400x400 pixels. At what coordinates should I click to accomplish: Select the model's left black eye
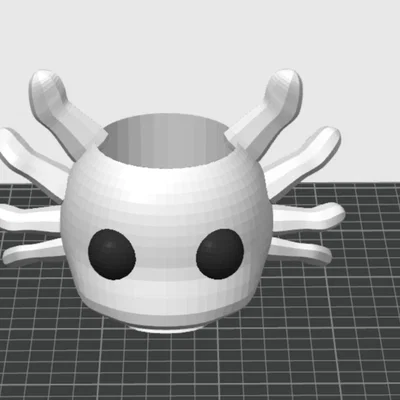112,254
